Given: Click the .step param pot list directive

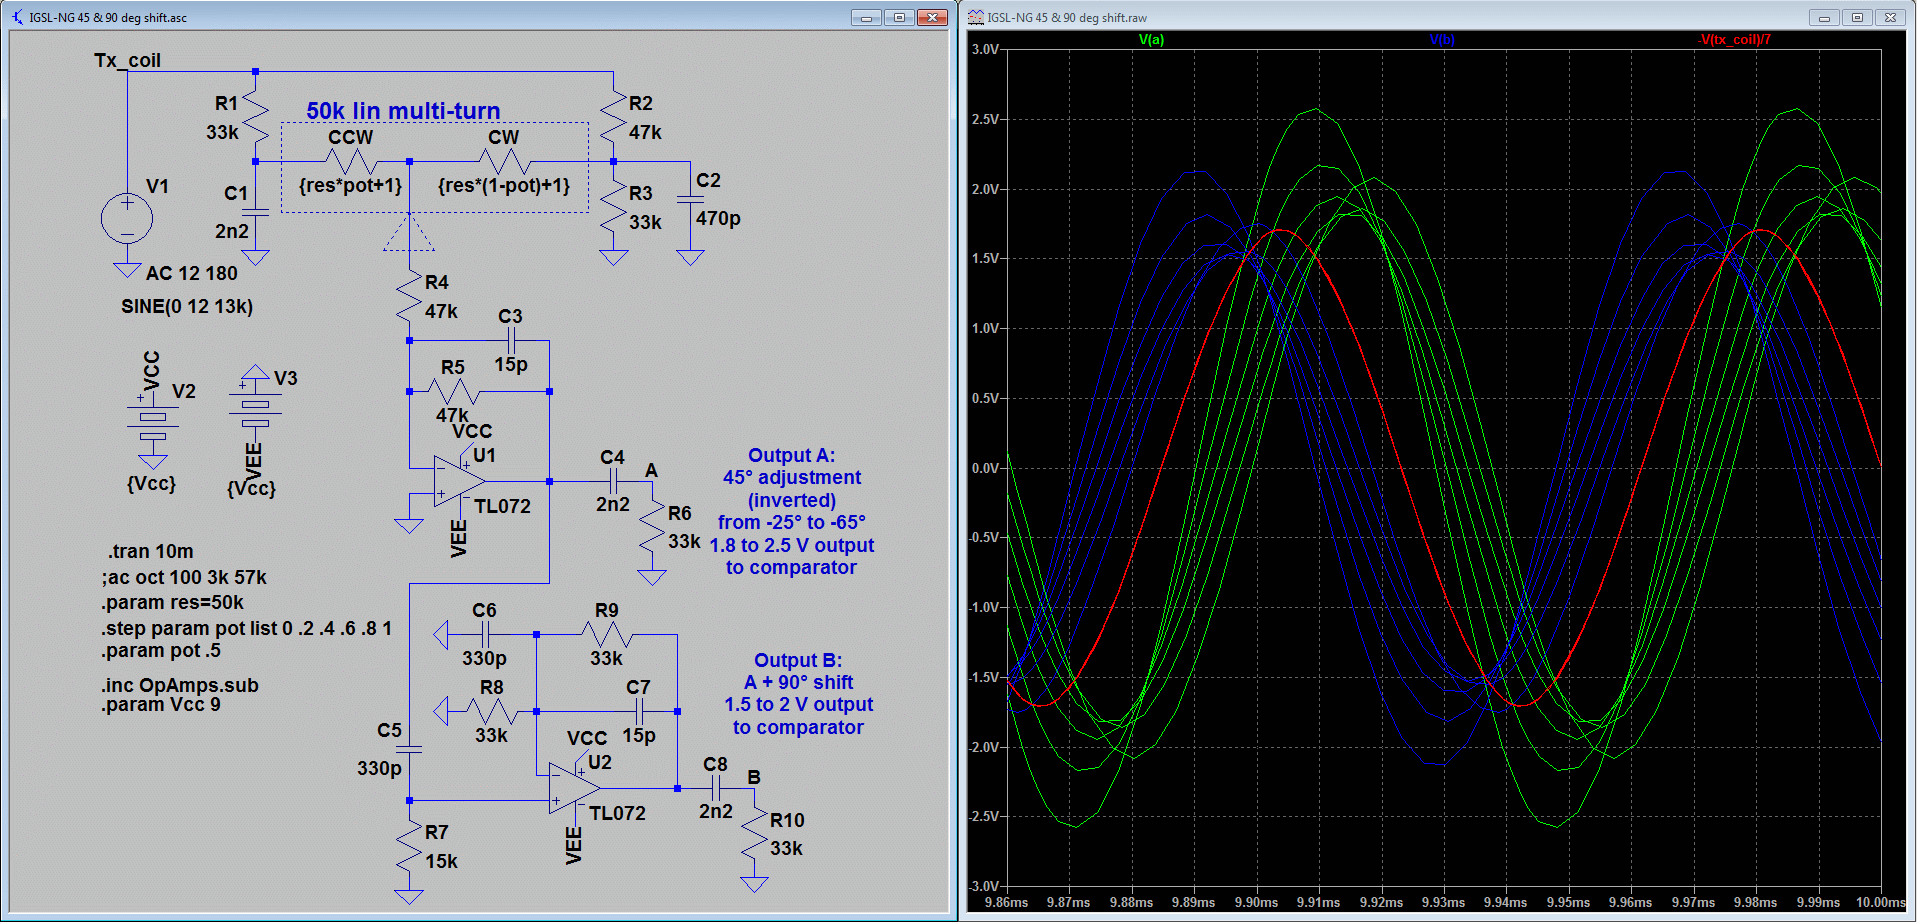Looking at the screenshot, I should click(x=246, y=628).
